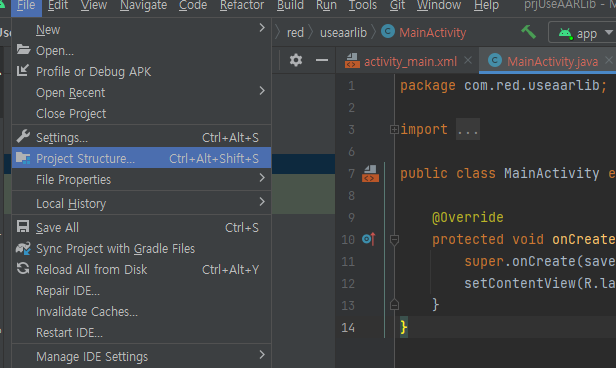This screenshot has height=368, width=616.
Task: Open the Code menu
Action: (x=193, y=5)
